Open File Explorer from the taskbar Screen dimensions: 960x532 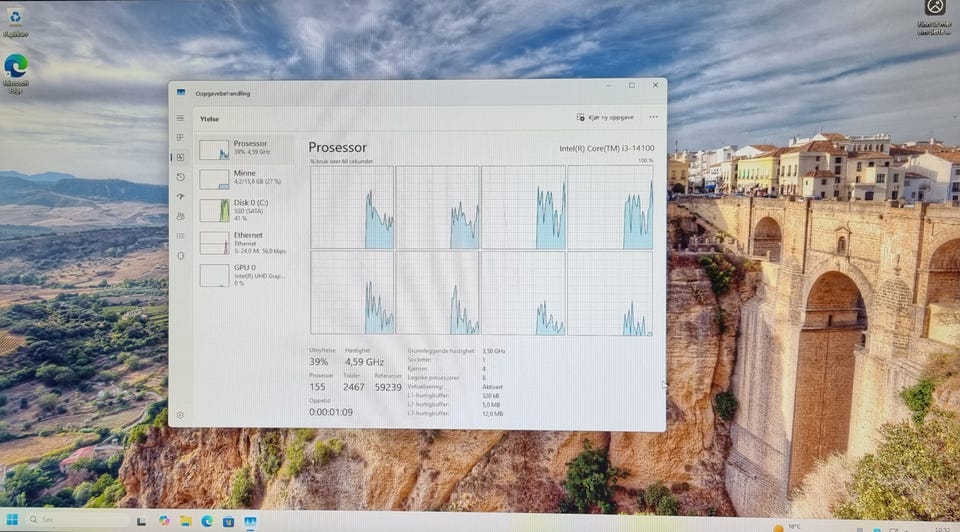(186, 521)
